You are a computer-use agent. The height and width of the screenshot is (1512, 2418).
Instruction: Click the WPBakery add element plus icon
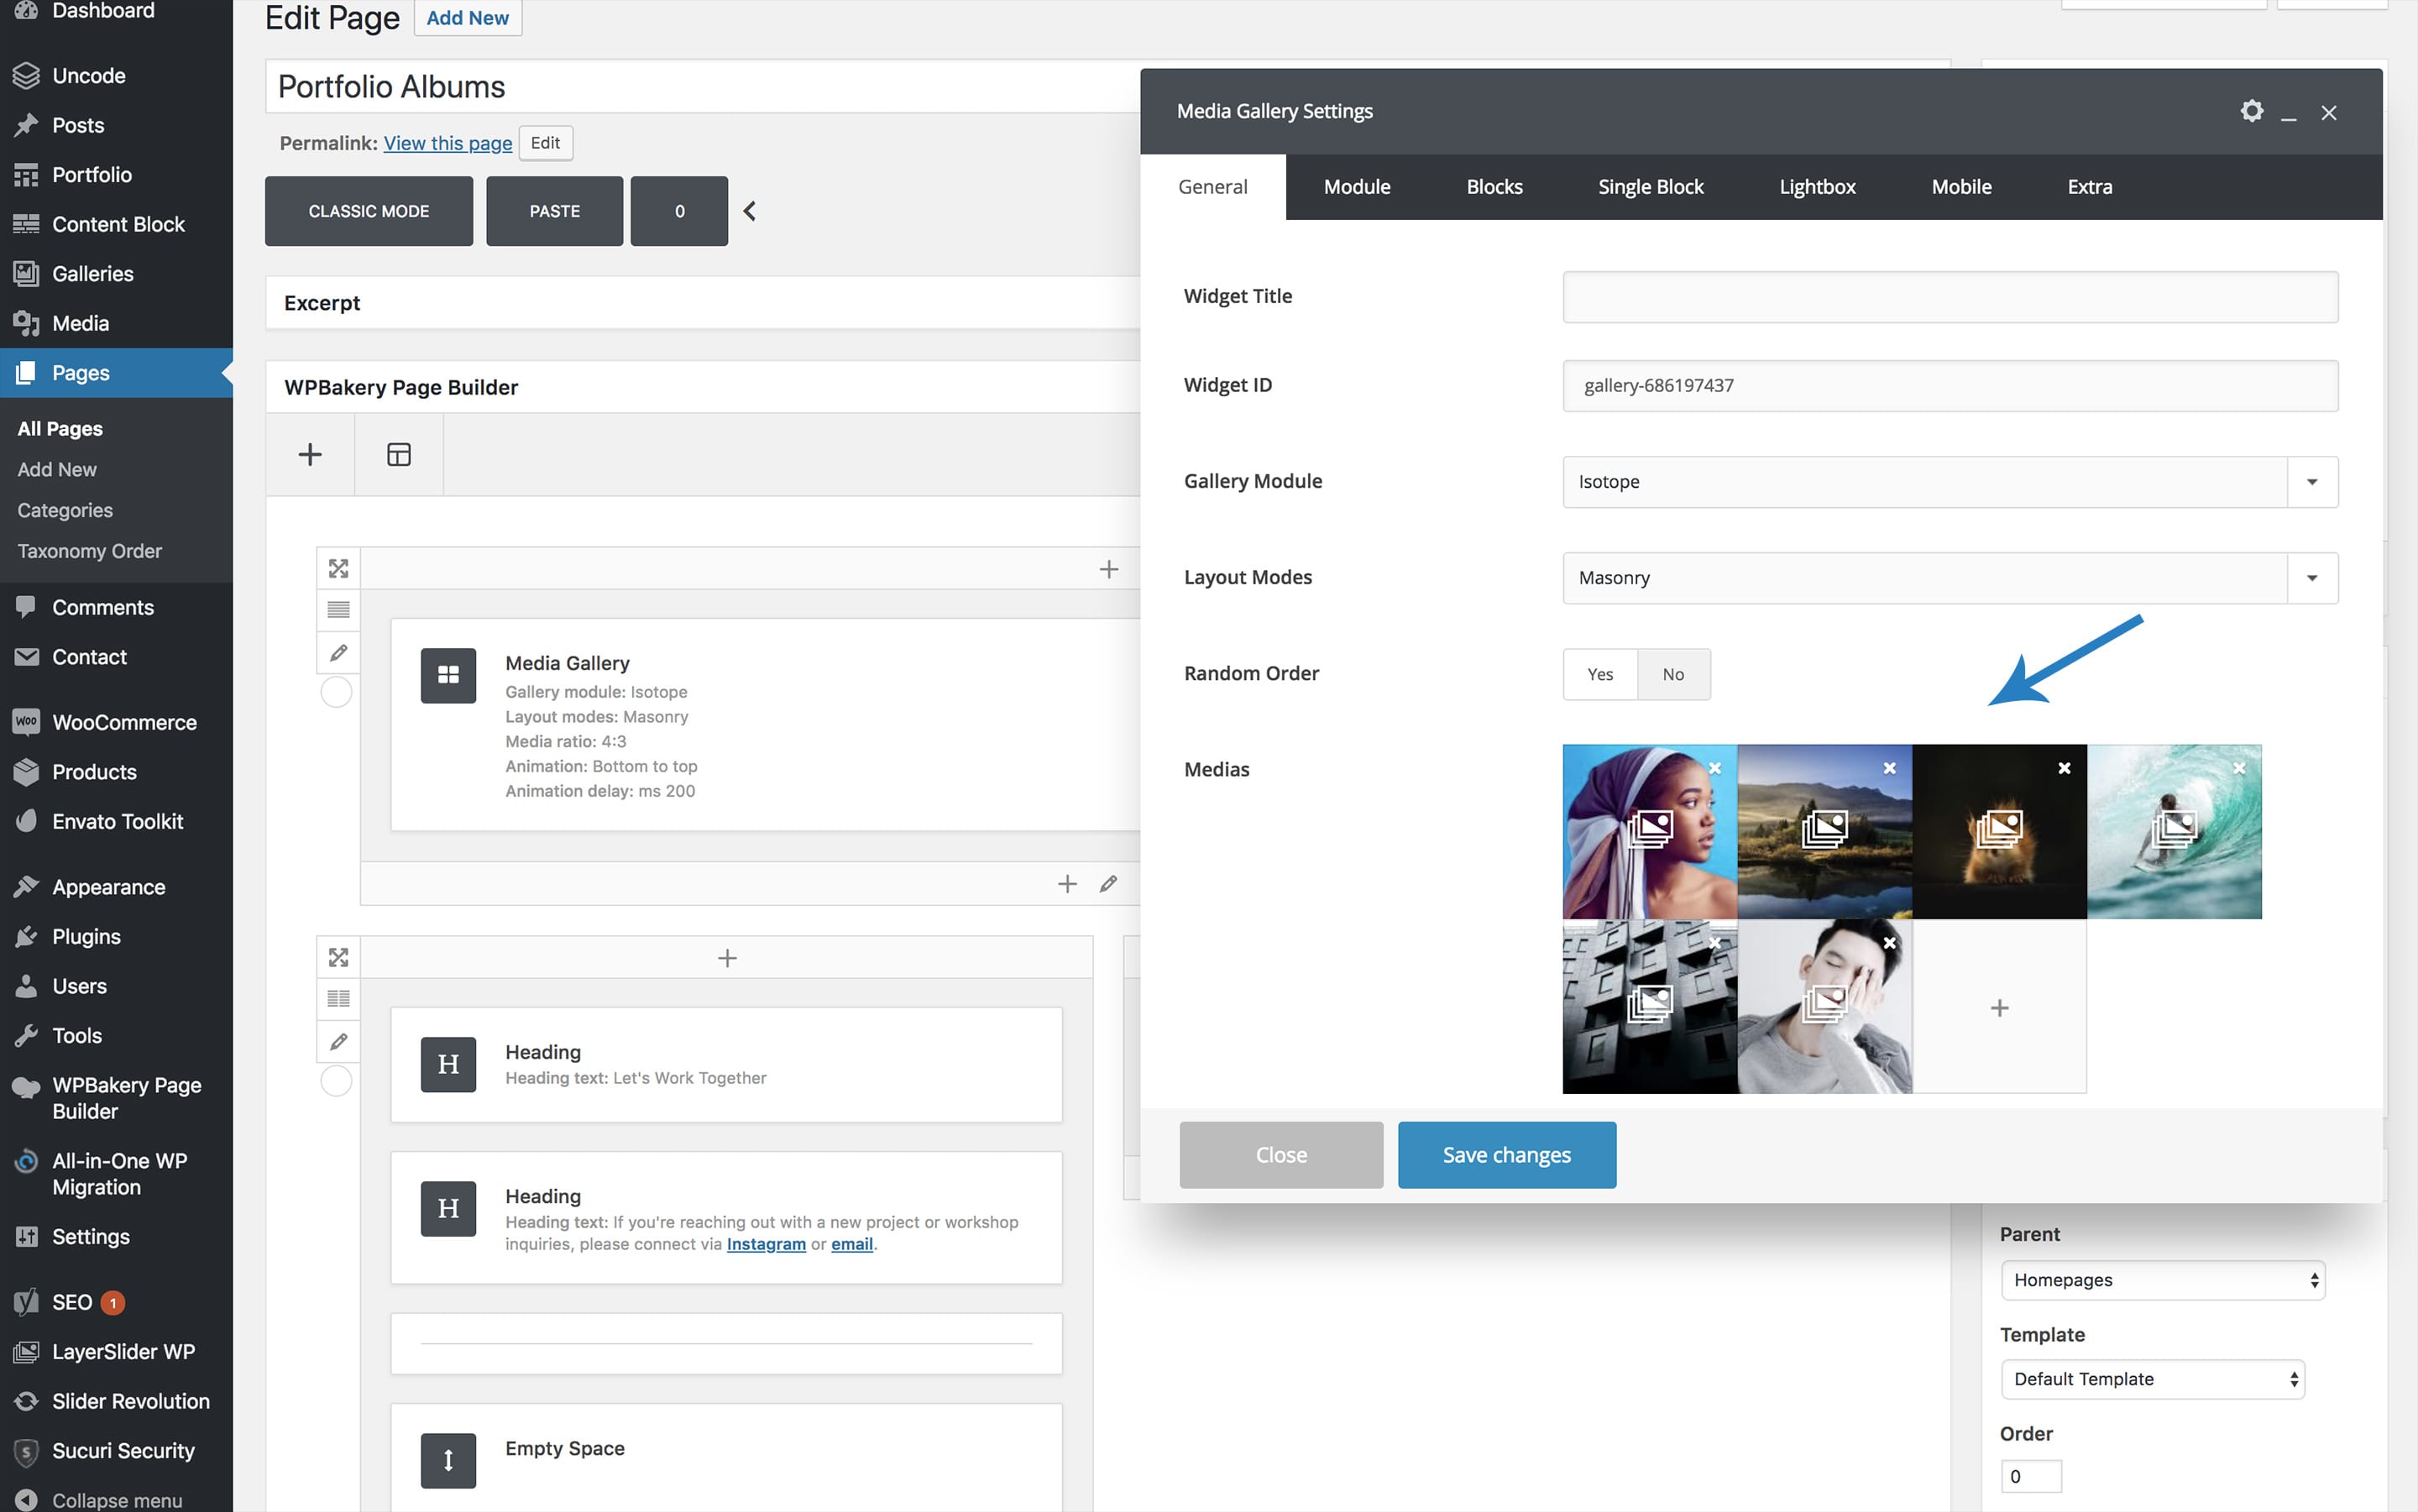[310, 454]
